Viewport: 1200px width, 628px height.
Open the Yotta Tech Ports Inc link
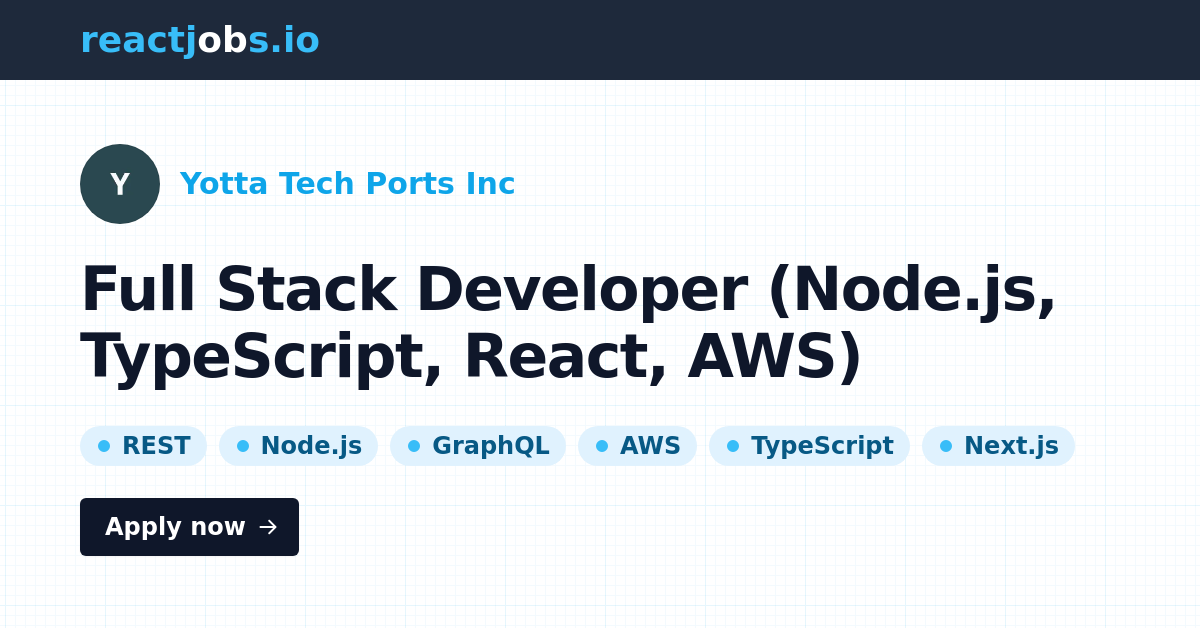click(x=347, y=184)
